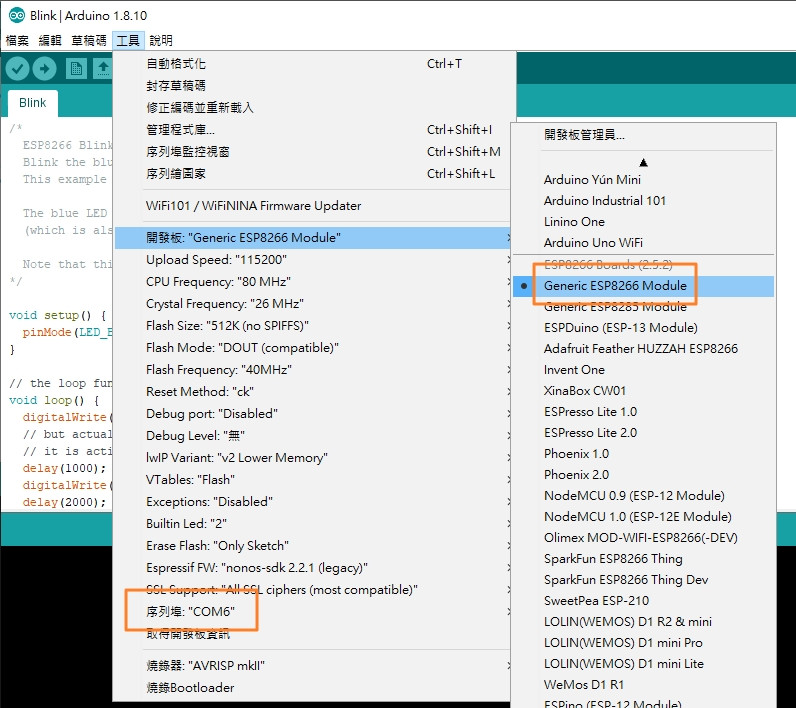Expand CPU Frequency 80 MHz submenu

(311, 282)
